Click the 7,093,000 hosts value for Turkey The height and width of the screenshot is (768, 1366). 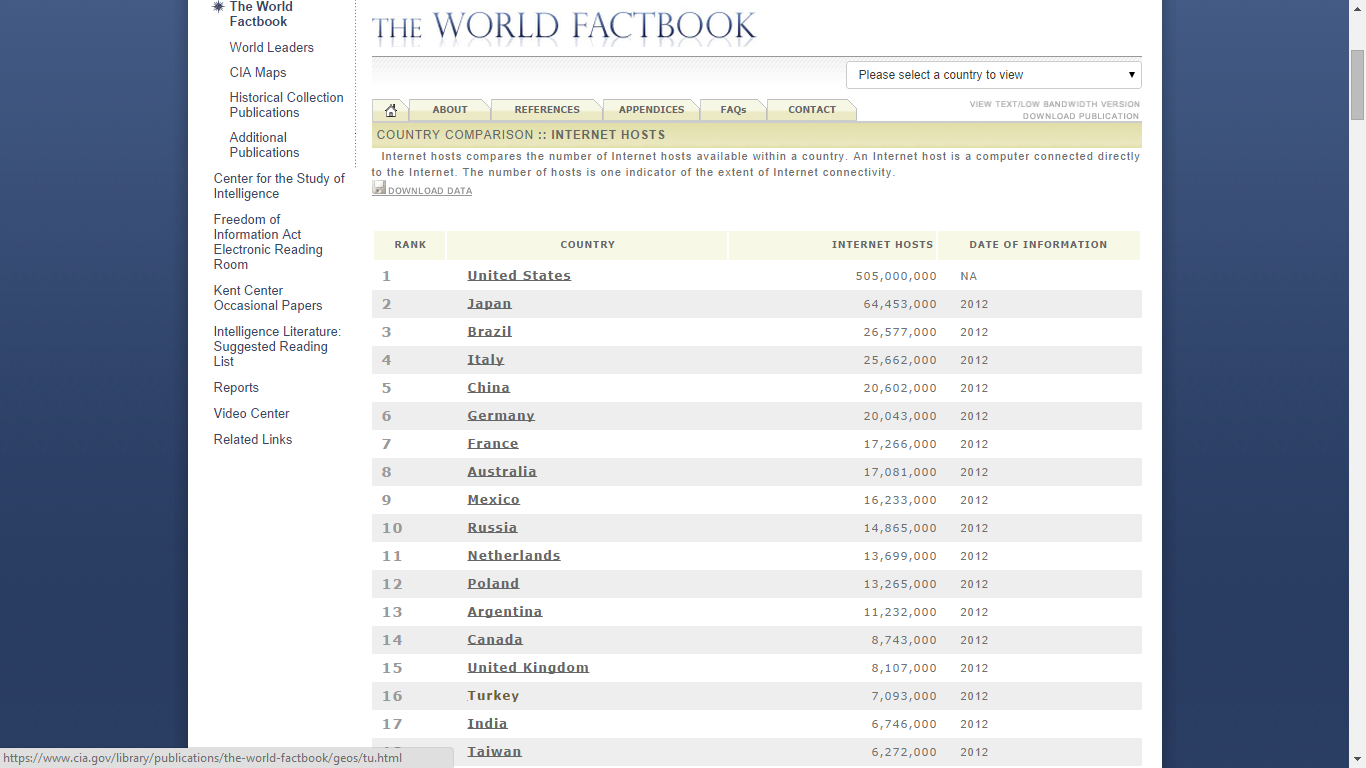[x=904, y=696]
